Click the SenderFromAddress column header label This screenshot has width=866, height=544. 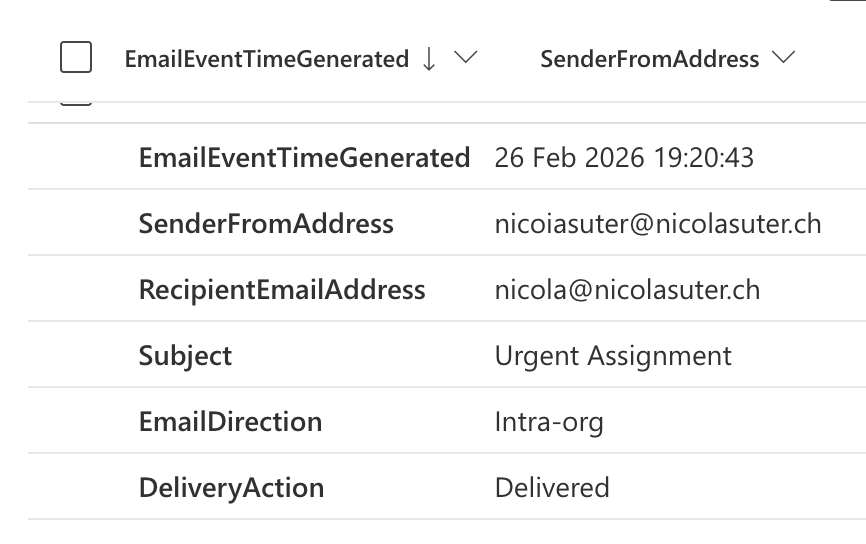tap(649, 59)
